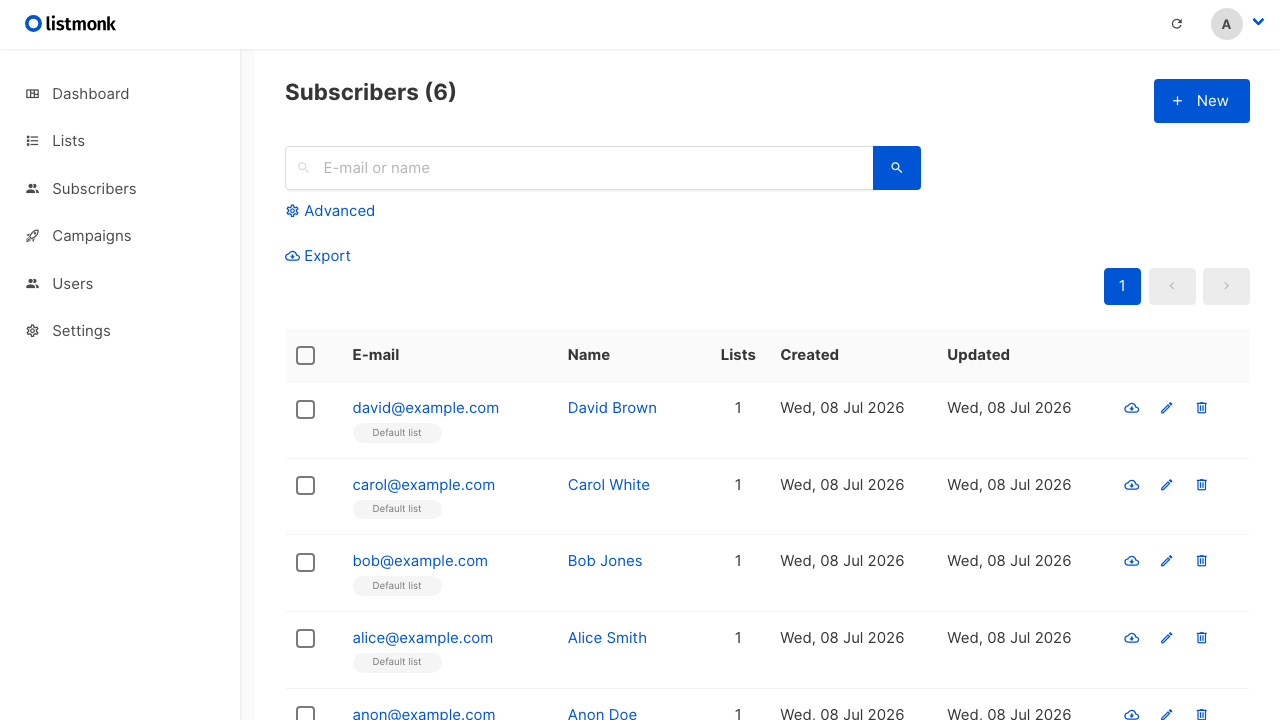Download data for Bob Jones row

[1132, 561]
